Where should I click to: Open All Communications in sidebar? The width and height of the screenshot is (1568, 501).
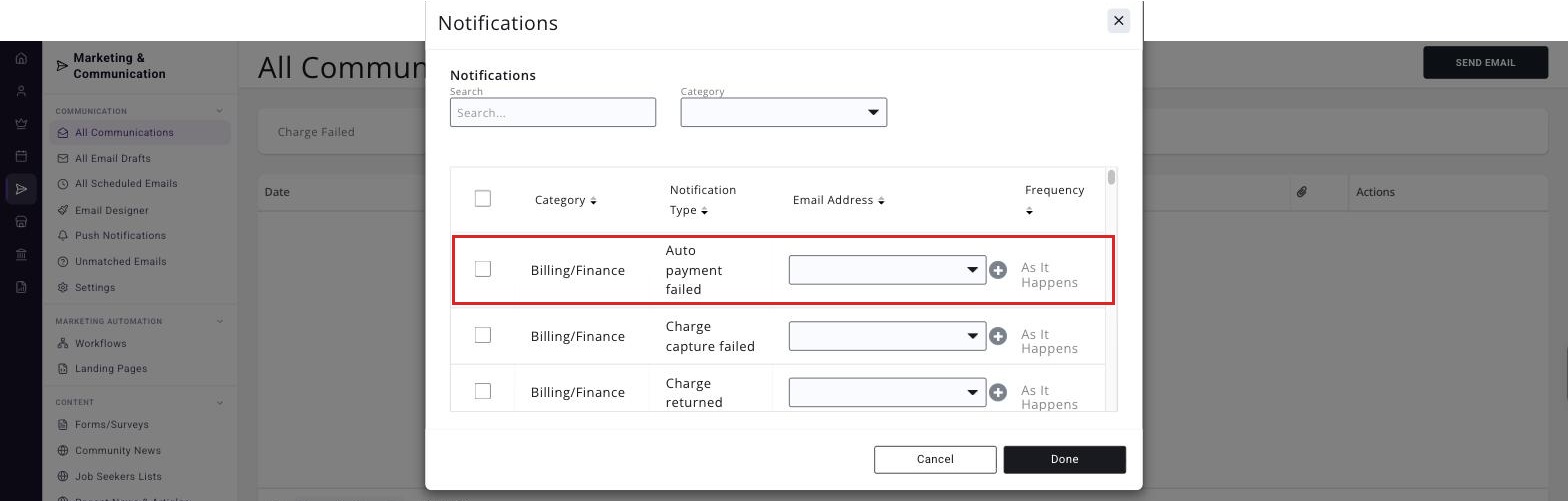point(140,132)
